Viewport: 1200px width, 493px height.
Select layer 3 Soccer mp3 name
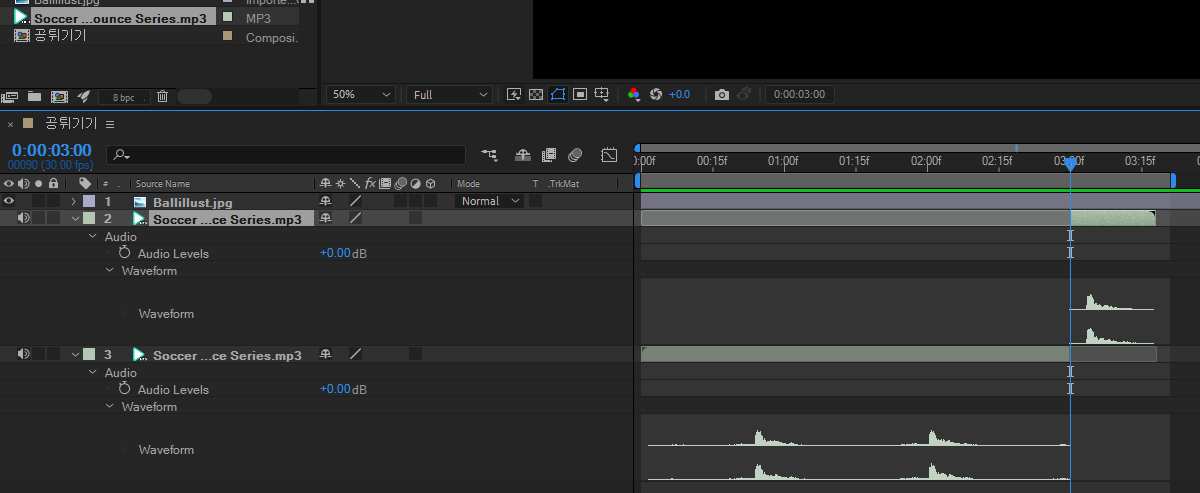click(x=227, y=355)
